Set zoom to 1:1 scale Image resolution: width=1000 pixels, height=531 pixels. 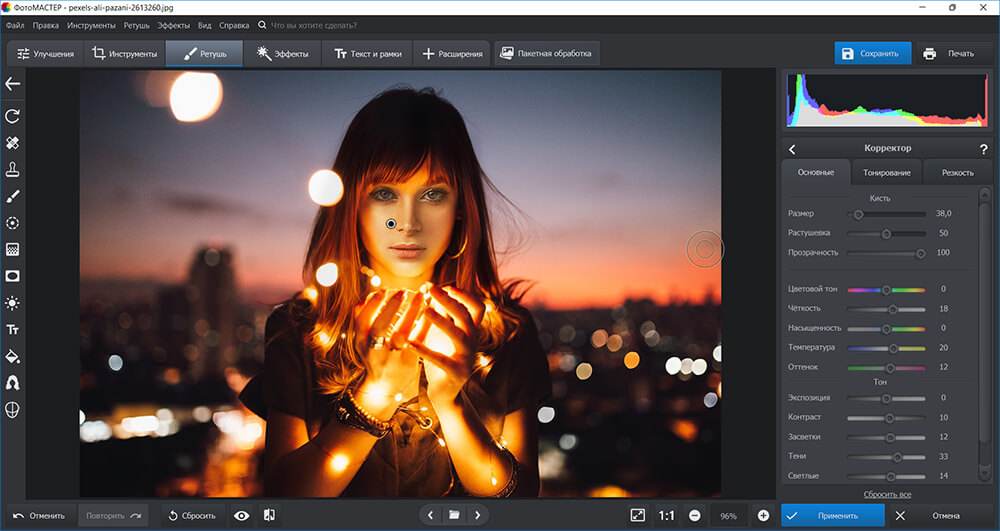(666, 516)
